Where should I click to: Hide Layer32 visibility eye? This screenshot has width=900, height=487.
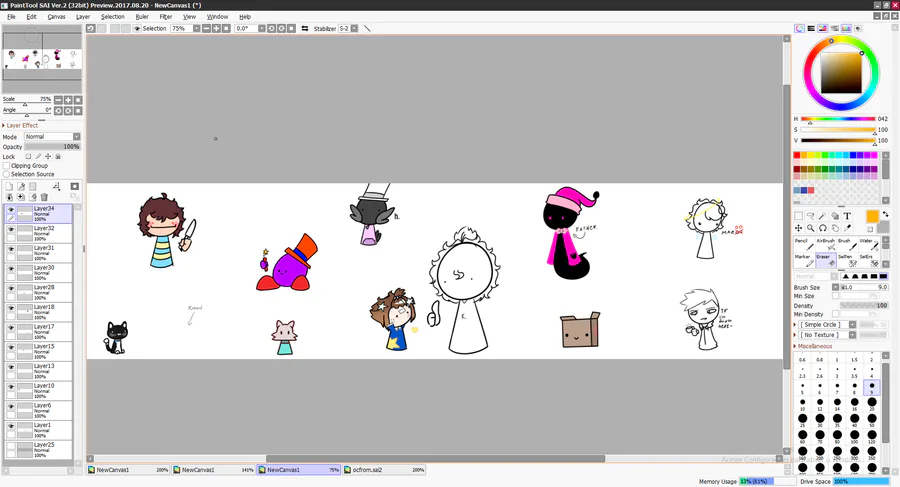tap(11, 229)
